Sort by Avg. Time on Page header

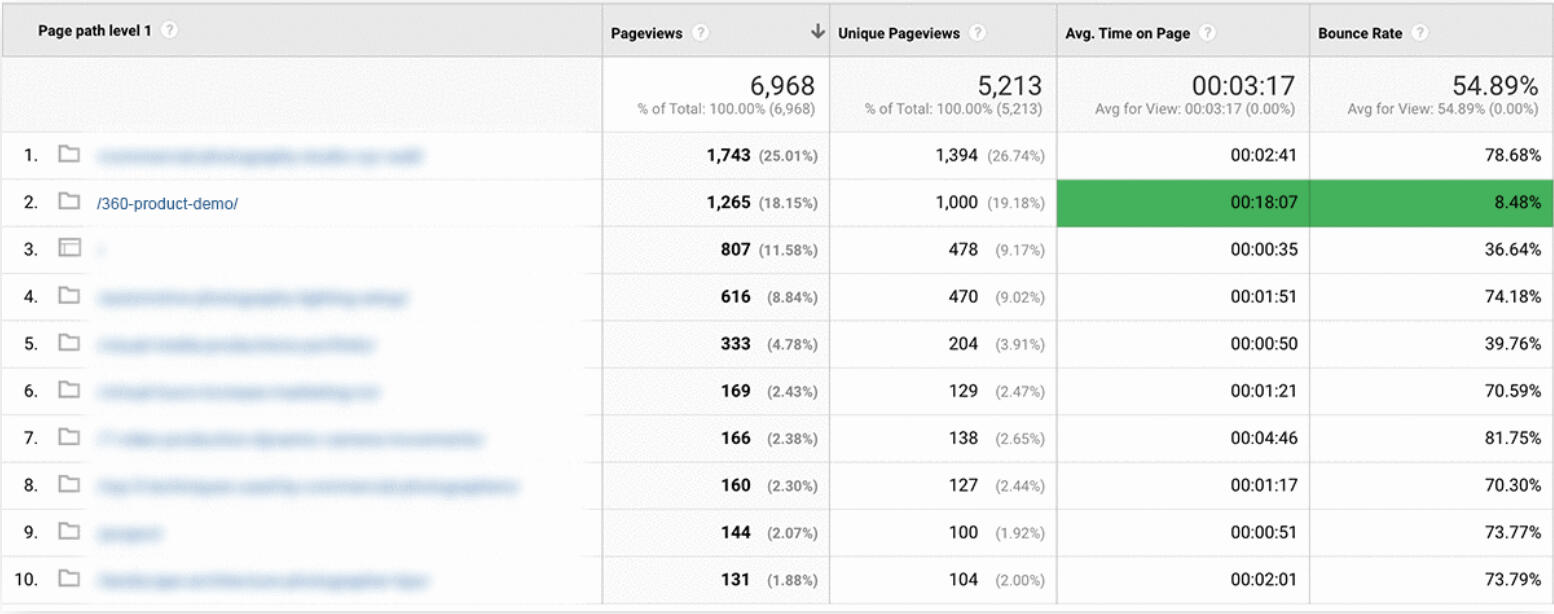coord(1127,33)
